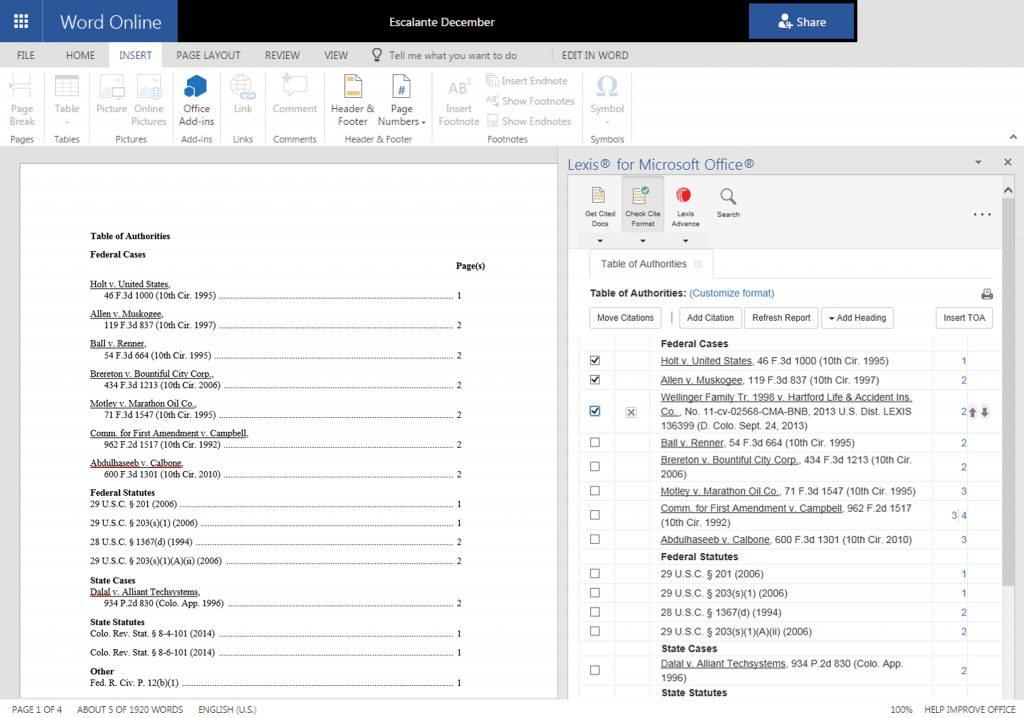Click Show Footnotes in the ribbon
Image resolution: width=1024 pixels, height=718 pixels.
(530, 101)
